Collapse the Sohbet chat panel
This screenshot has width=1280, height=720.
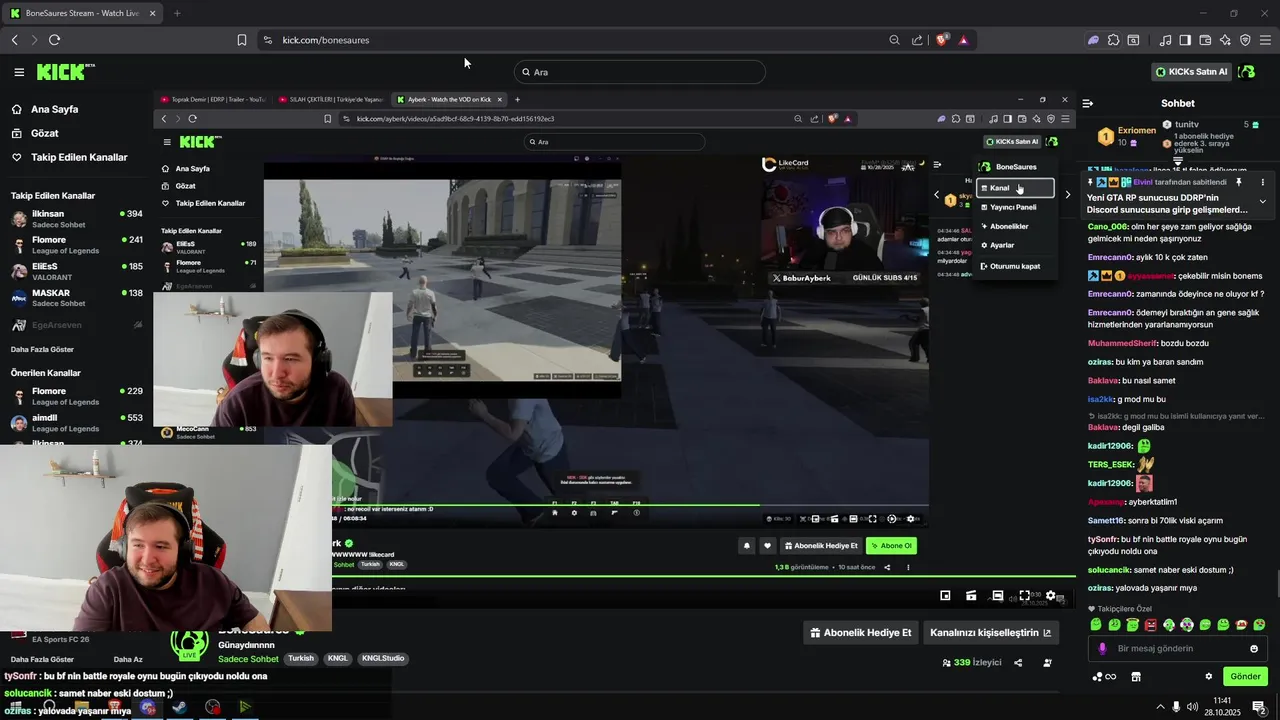[x=1087, y=103]
